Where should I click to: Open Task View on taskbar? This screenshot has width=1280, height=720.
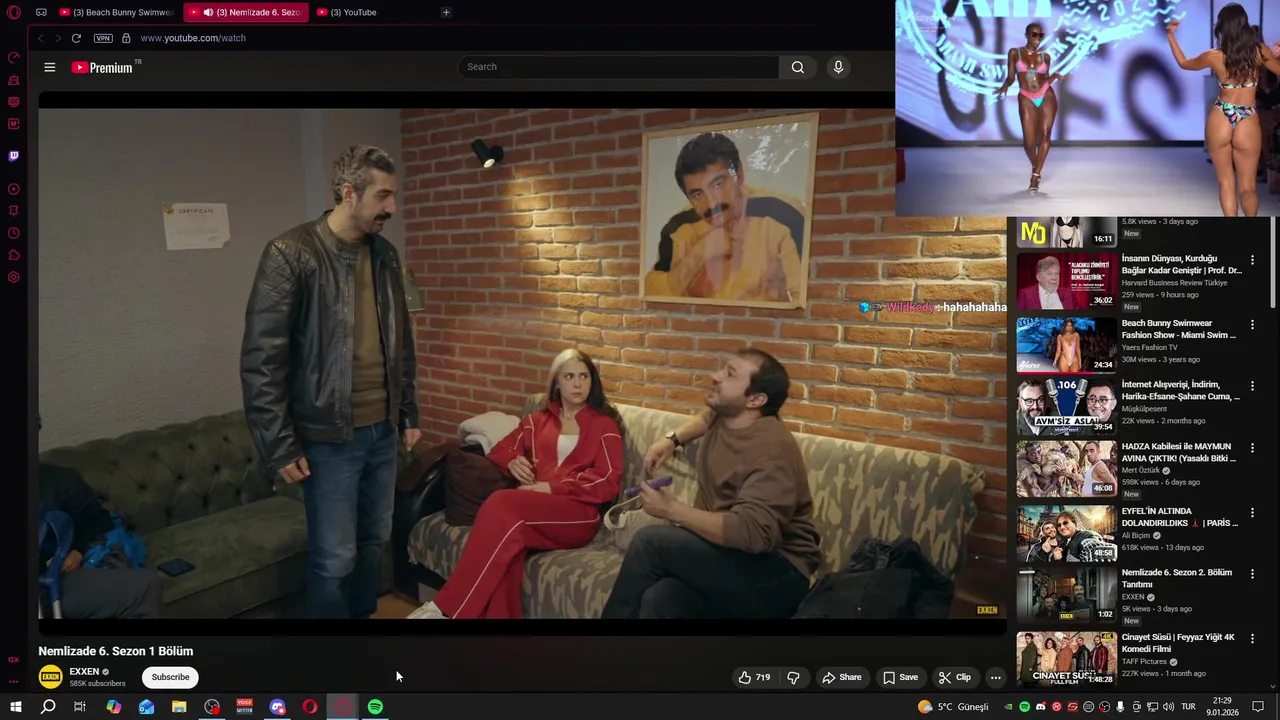pos(80,707)
